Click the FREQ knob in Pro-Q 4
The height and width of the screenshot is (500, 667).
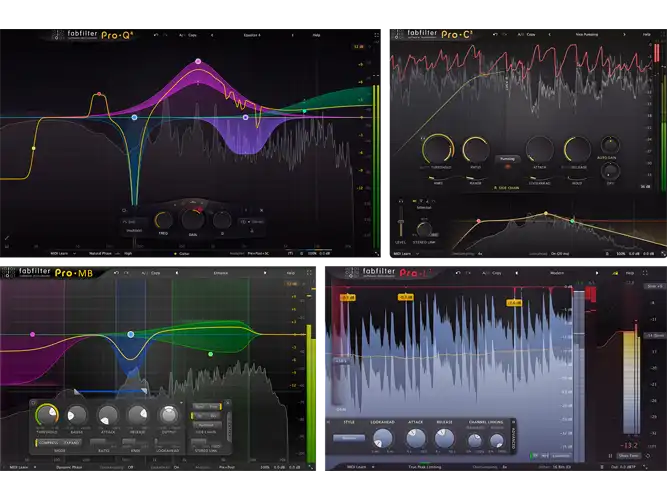tap(164, 220)
